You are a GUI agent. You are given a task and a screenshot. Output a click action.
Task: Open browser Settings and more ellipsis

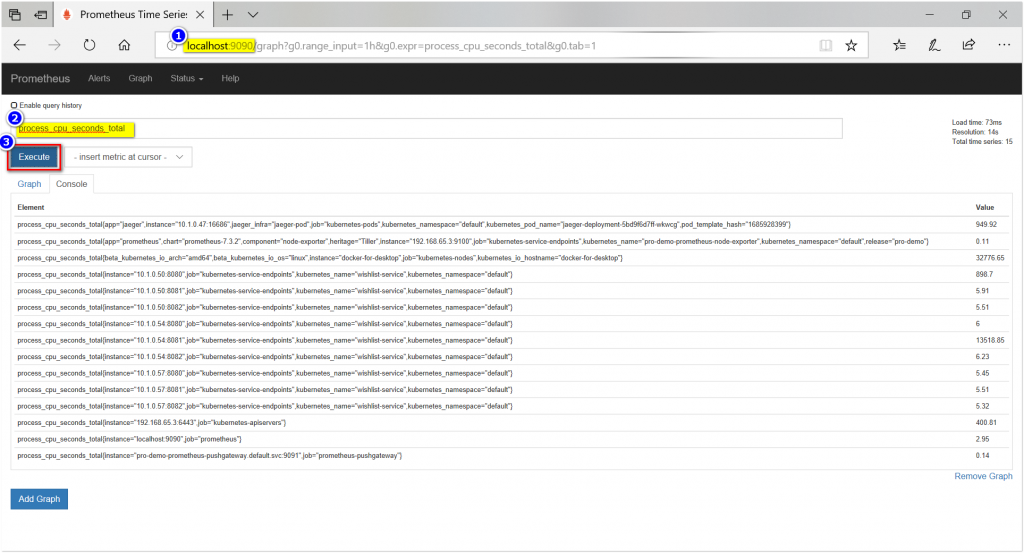coord(1004,45)
